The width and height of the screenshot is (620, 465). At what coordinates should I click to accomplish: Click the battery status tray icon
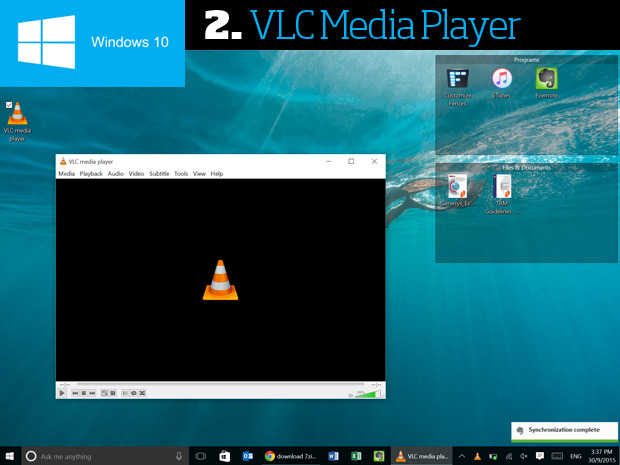493,456
